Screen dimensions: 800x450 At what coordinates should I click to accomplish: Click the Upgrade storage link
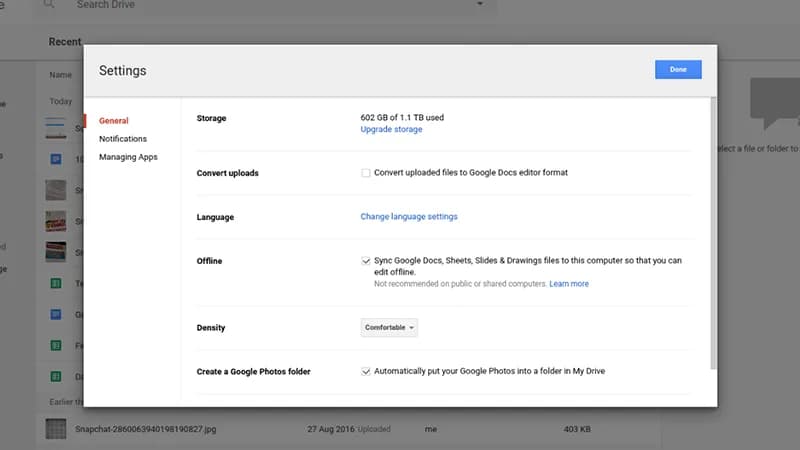click(x=391, y=130)
